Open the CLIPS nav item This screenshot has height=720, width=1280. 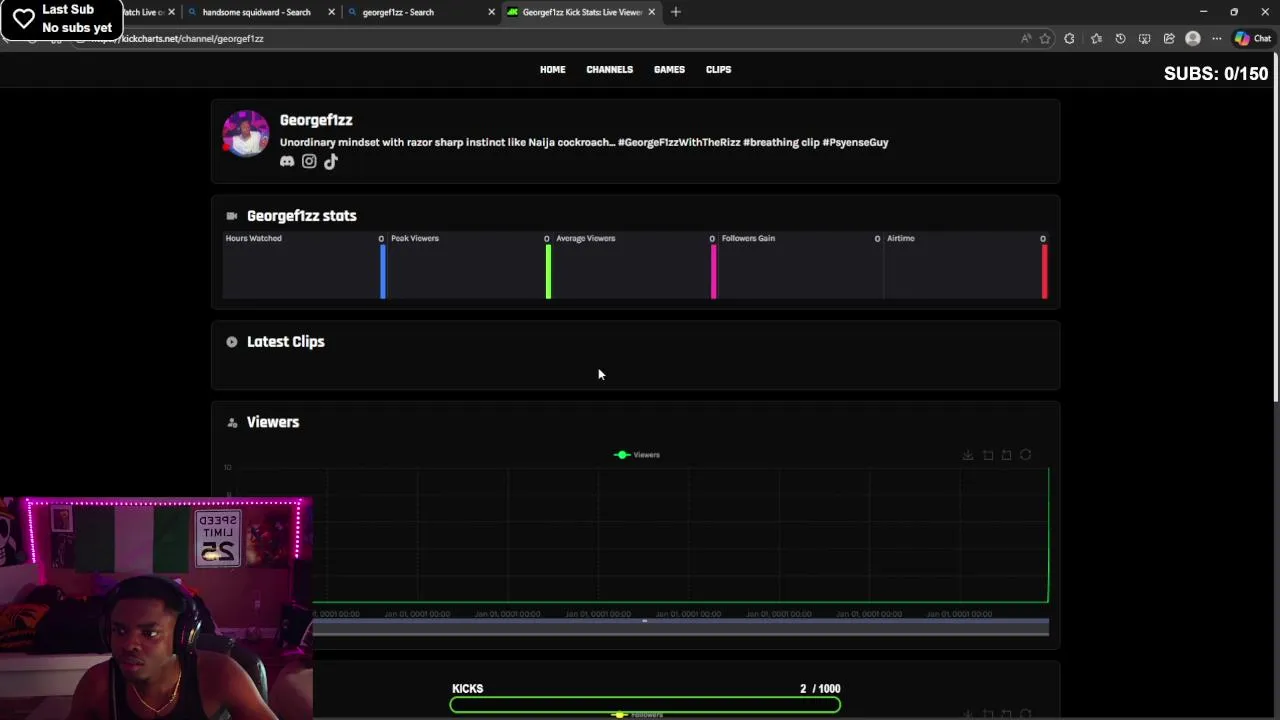pyautogui.click(x=718, y=70)
